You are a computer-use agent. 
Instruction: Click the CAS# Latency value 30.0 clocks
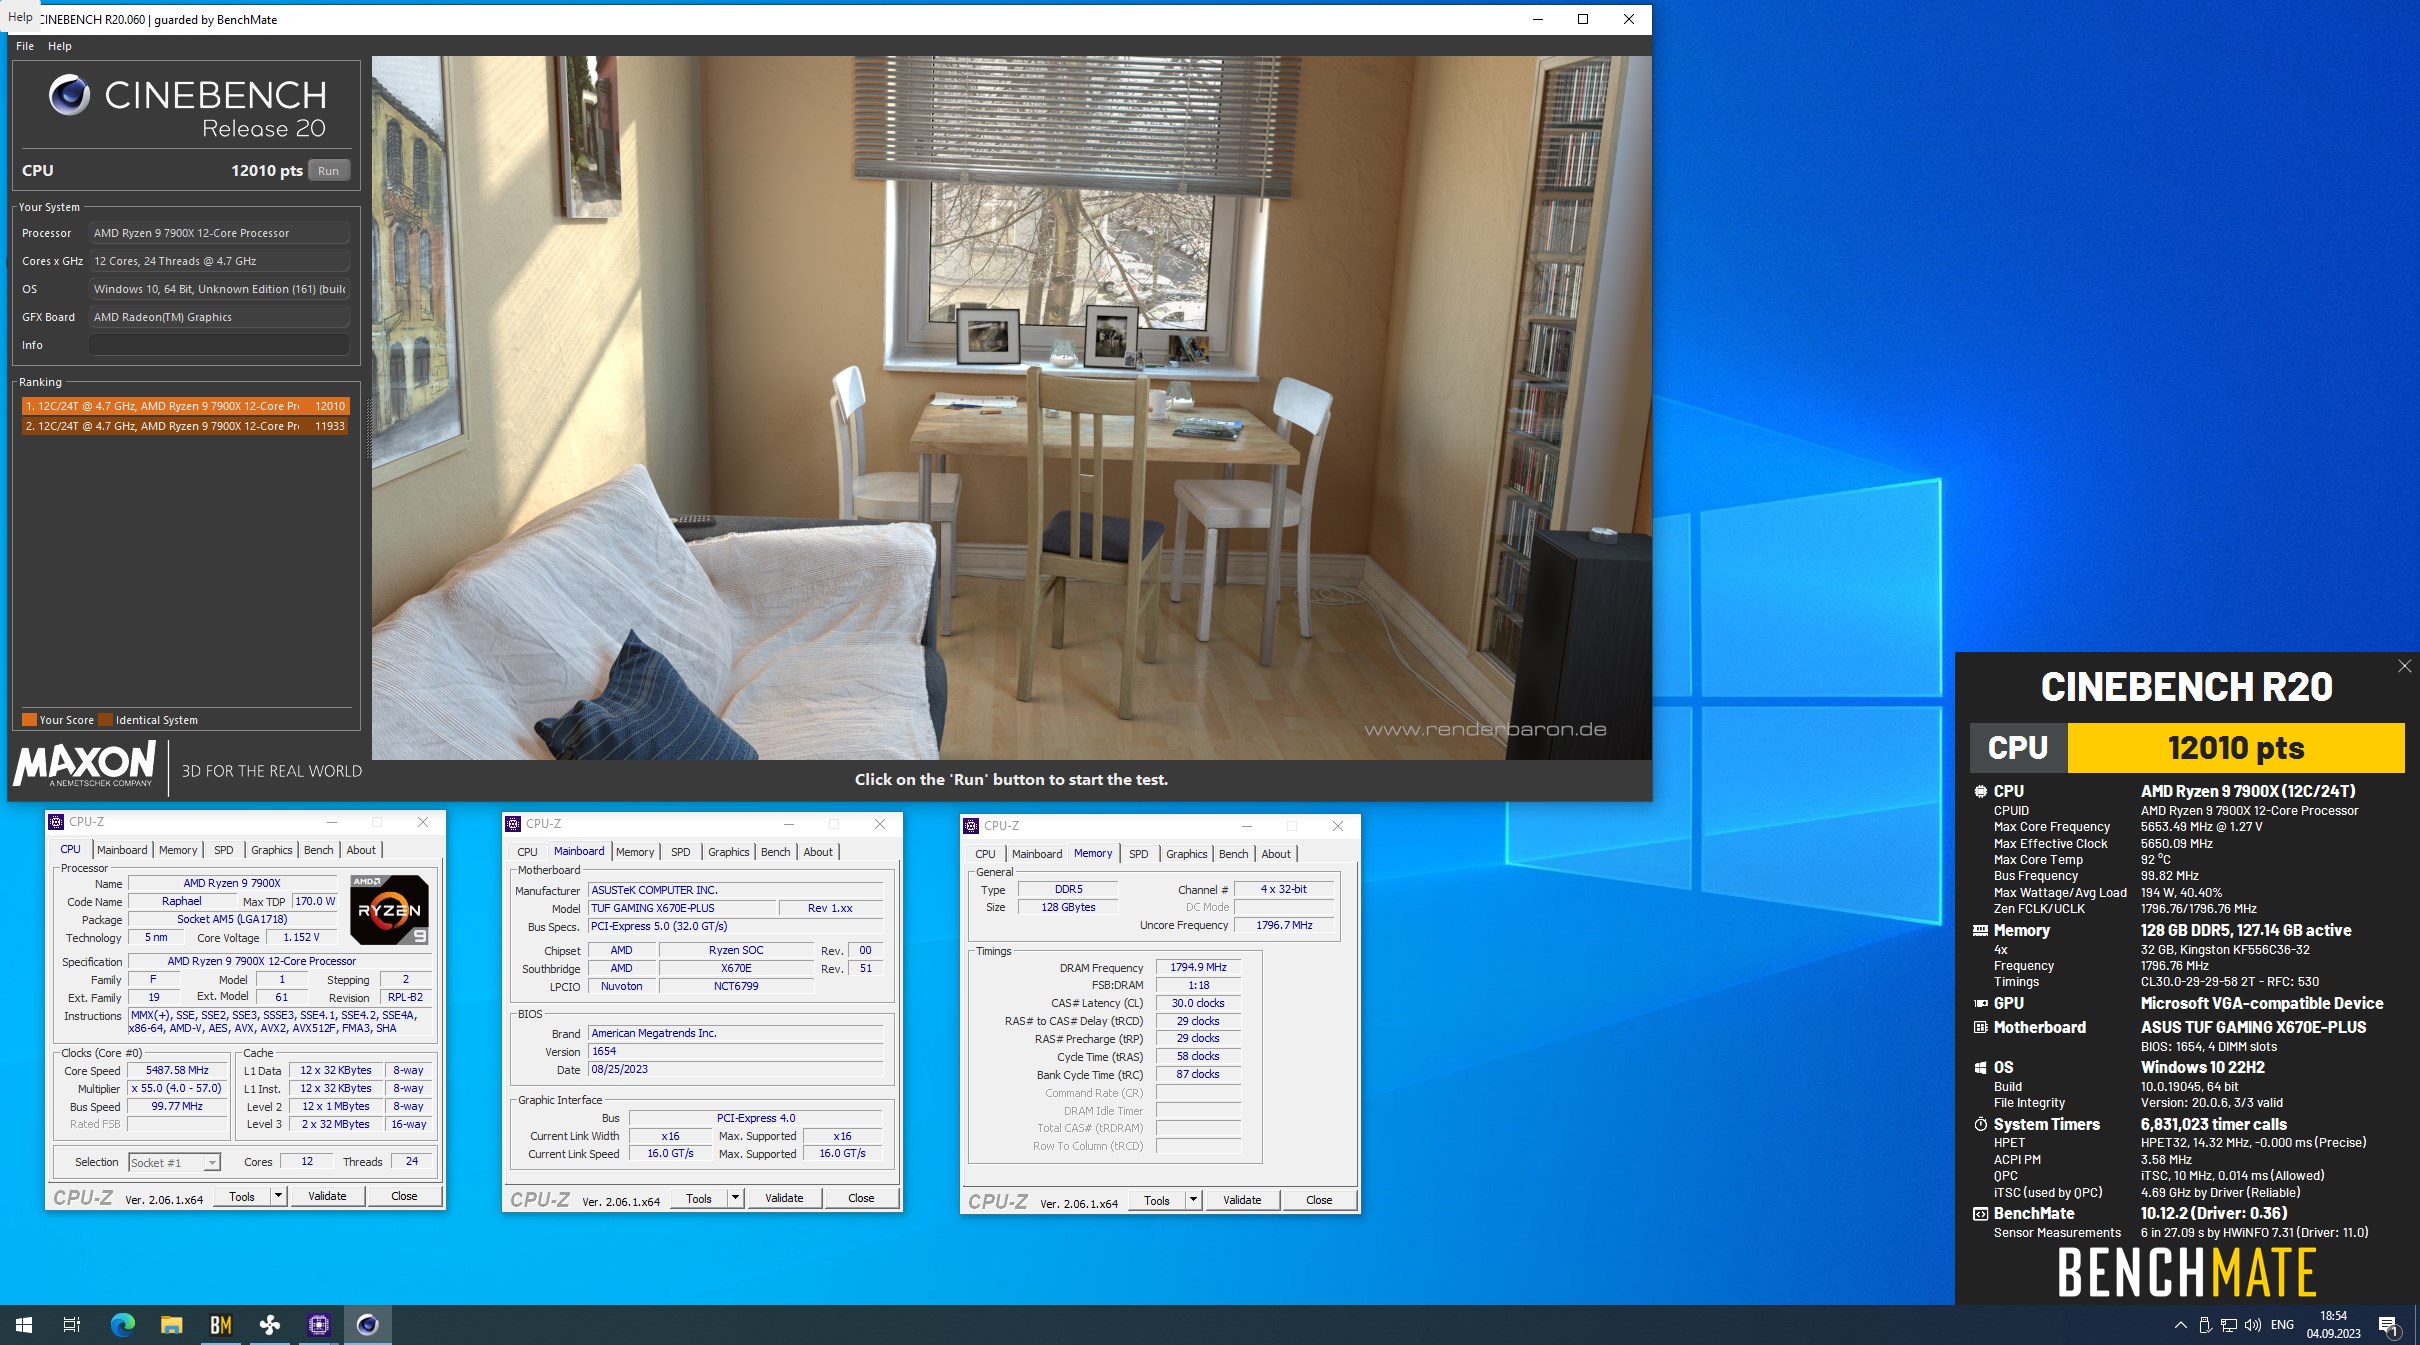1198,1003
